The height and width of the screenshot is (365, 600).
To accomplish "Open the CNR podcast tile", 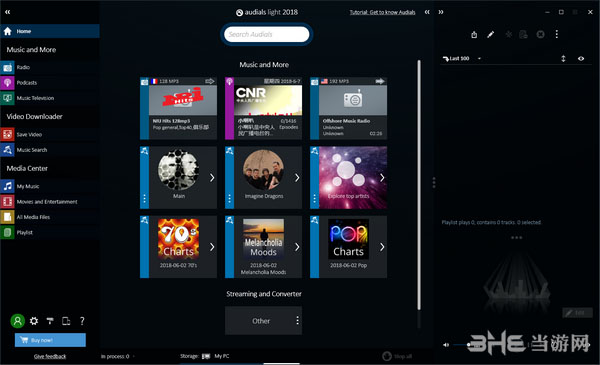I will (264, 108).
